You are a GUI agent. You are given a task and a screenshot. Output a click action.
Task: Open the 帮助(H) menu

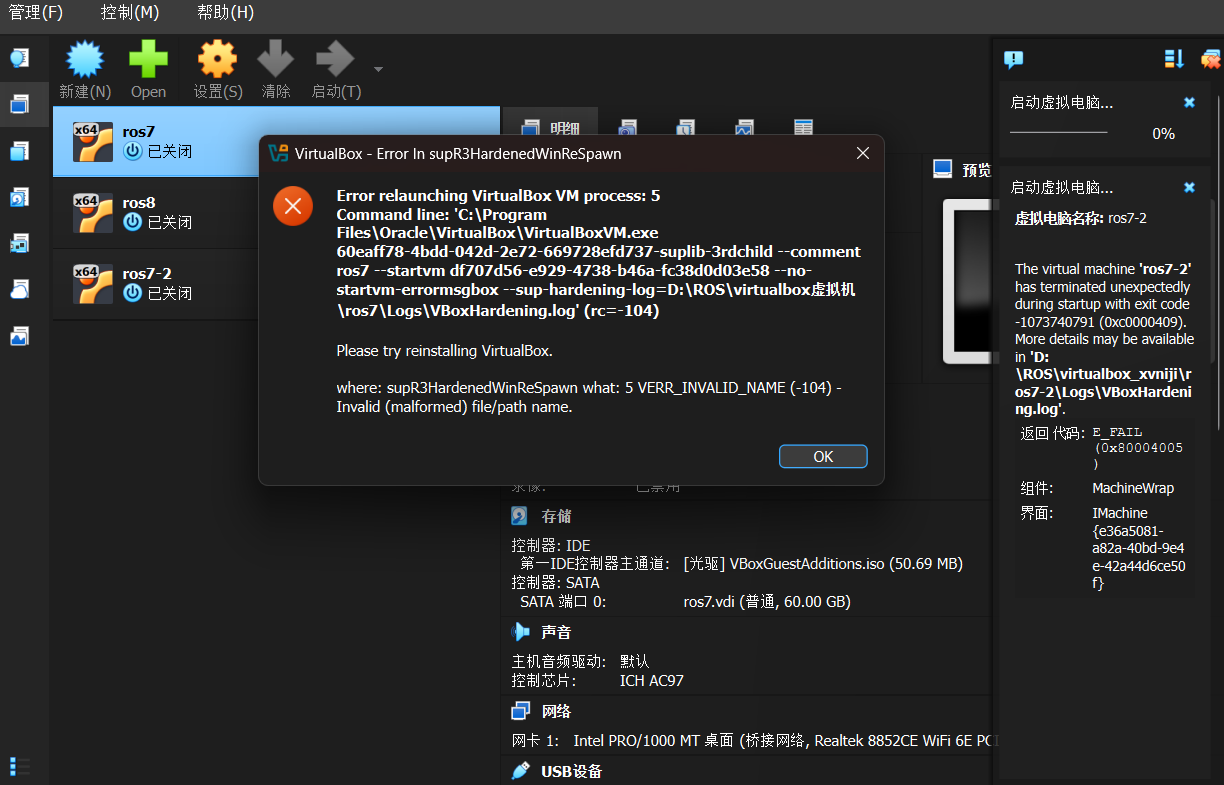click(x=225, y=13)
